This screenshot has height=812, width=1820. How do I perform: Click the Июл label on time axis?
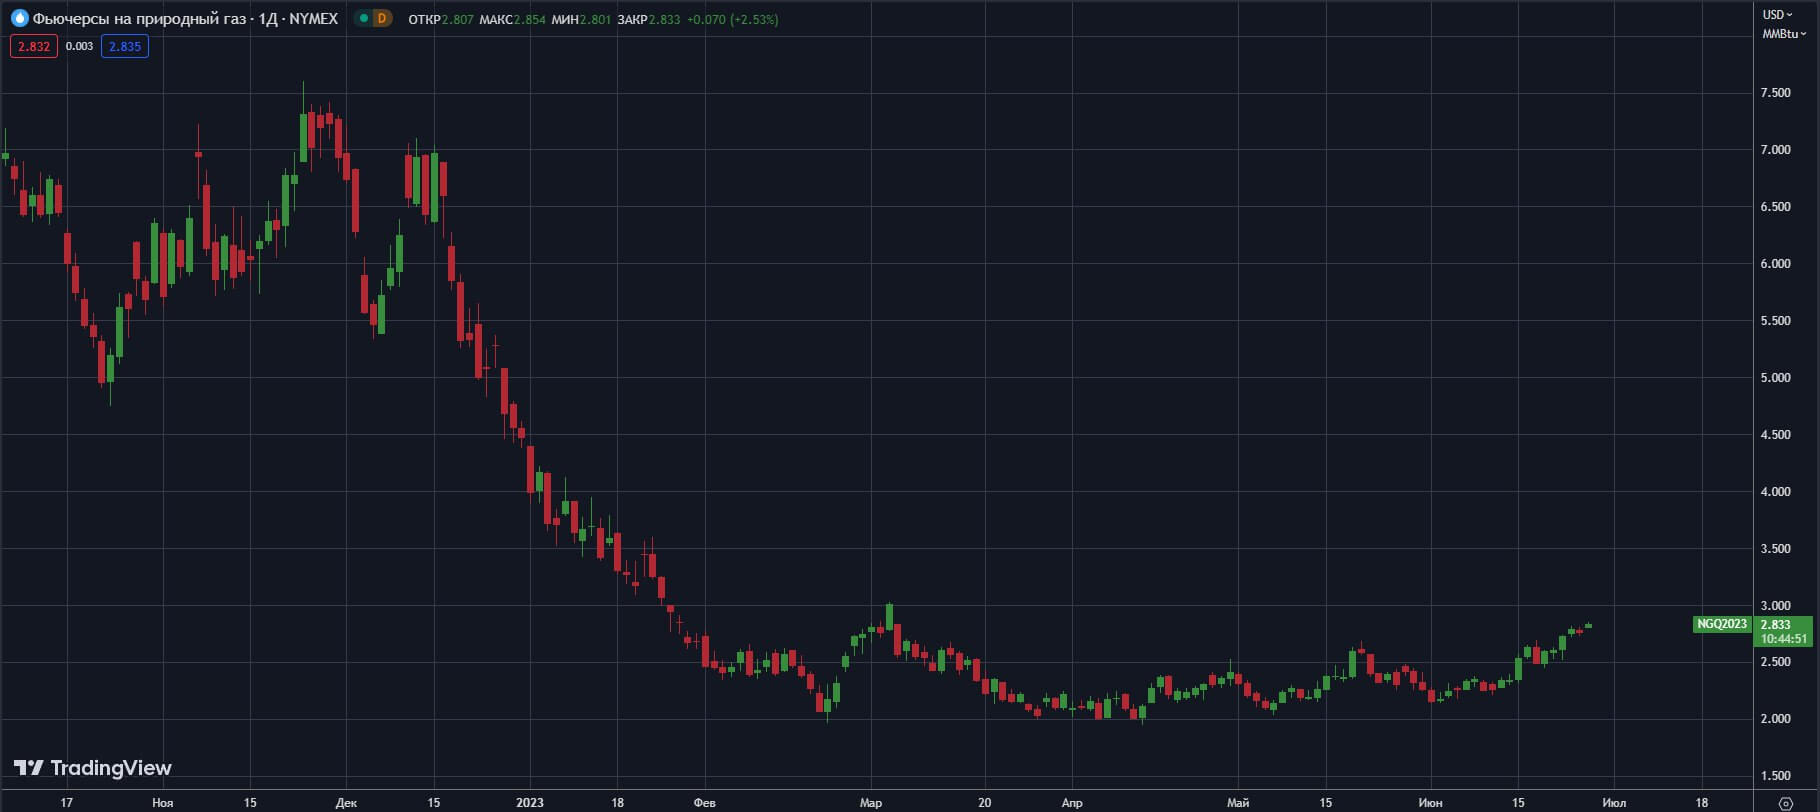click(x=1614, y=803)
